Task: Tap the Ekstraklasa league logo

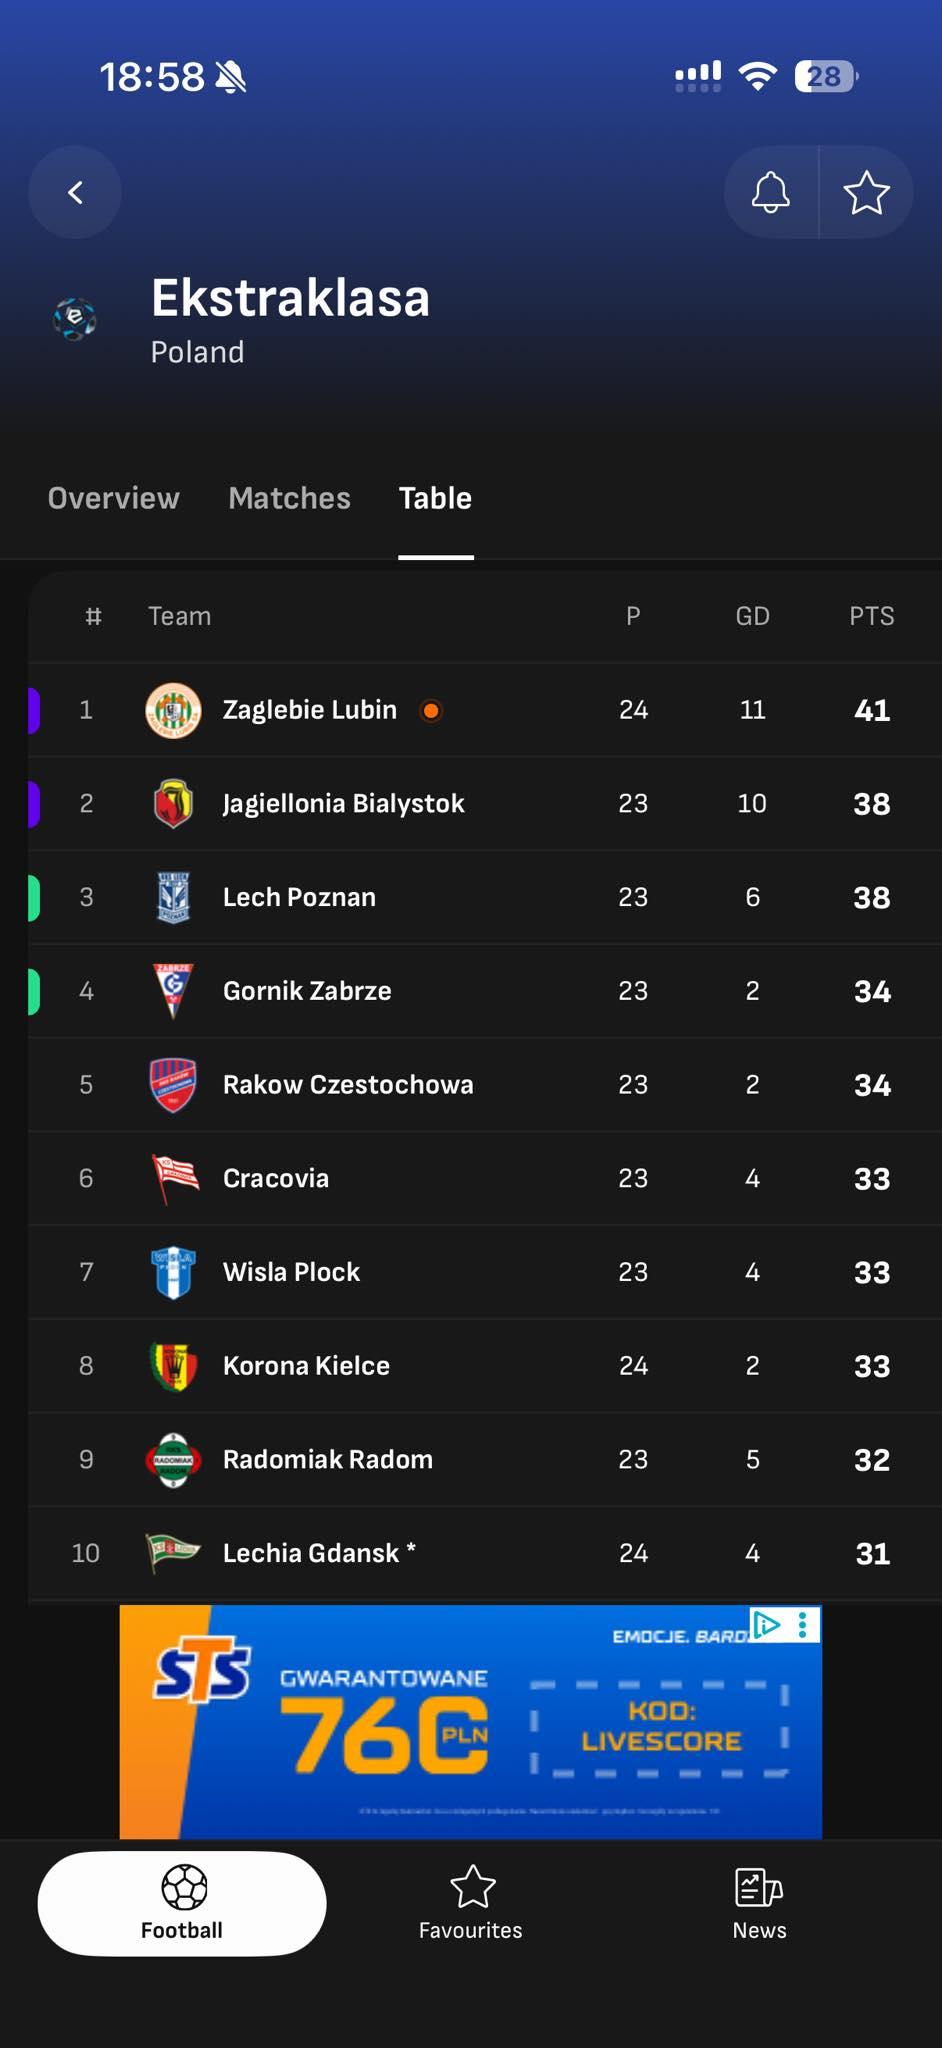Action: coord(75,320)
